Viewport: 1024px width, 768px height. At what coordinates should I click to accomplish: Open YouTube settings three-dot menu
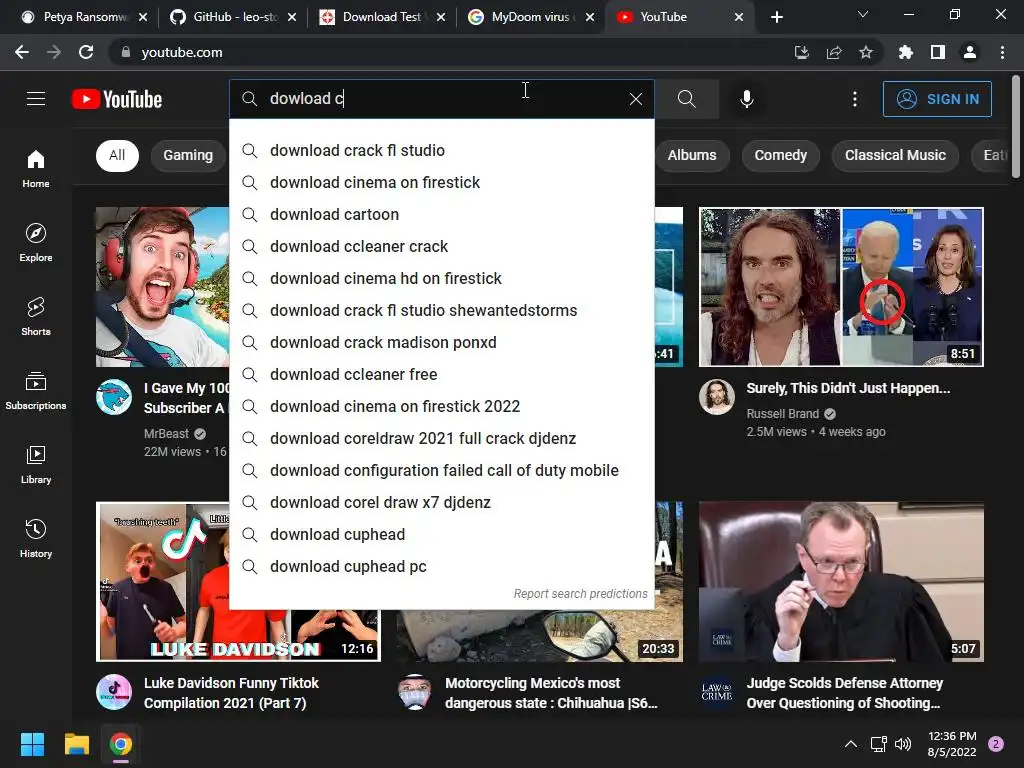click(855, 99)
